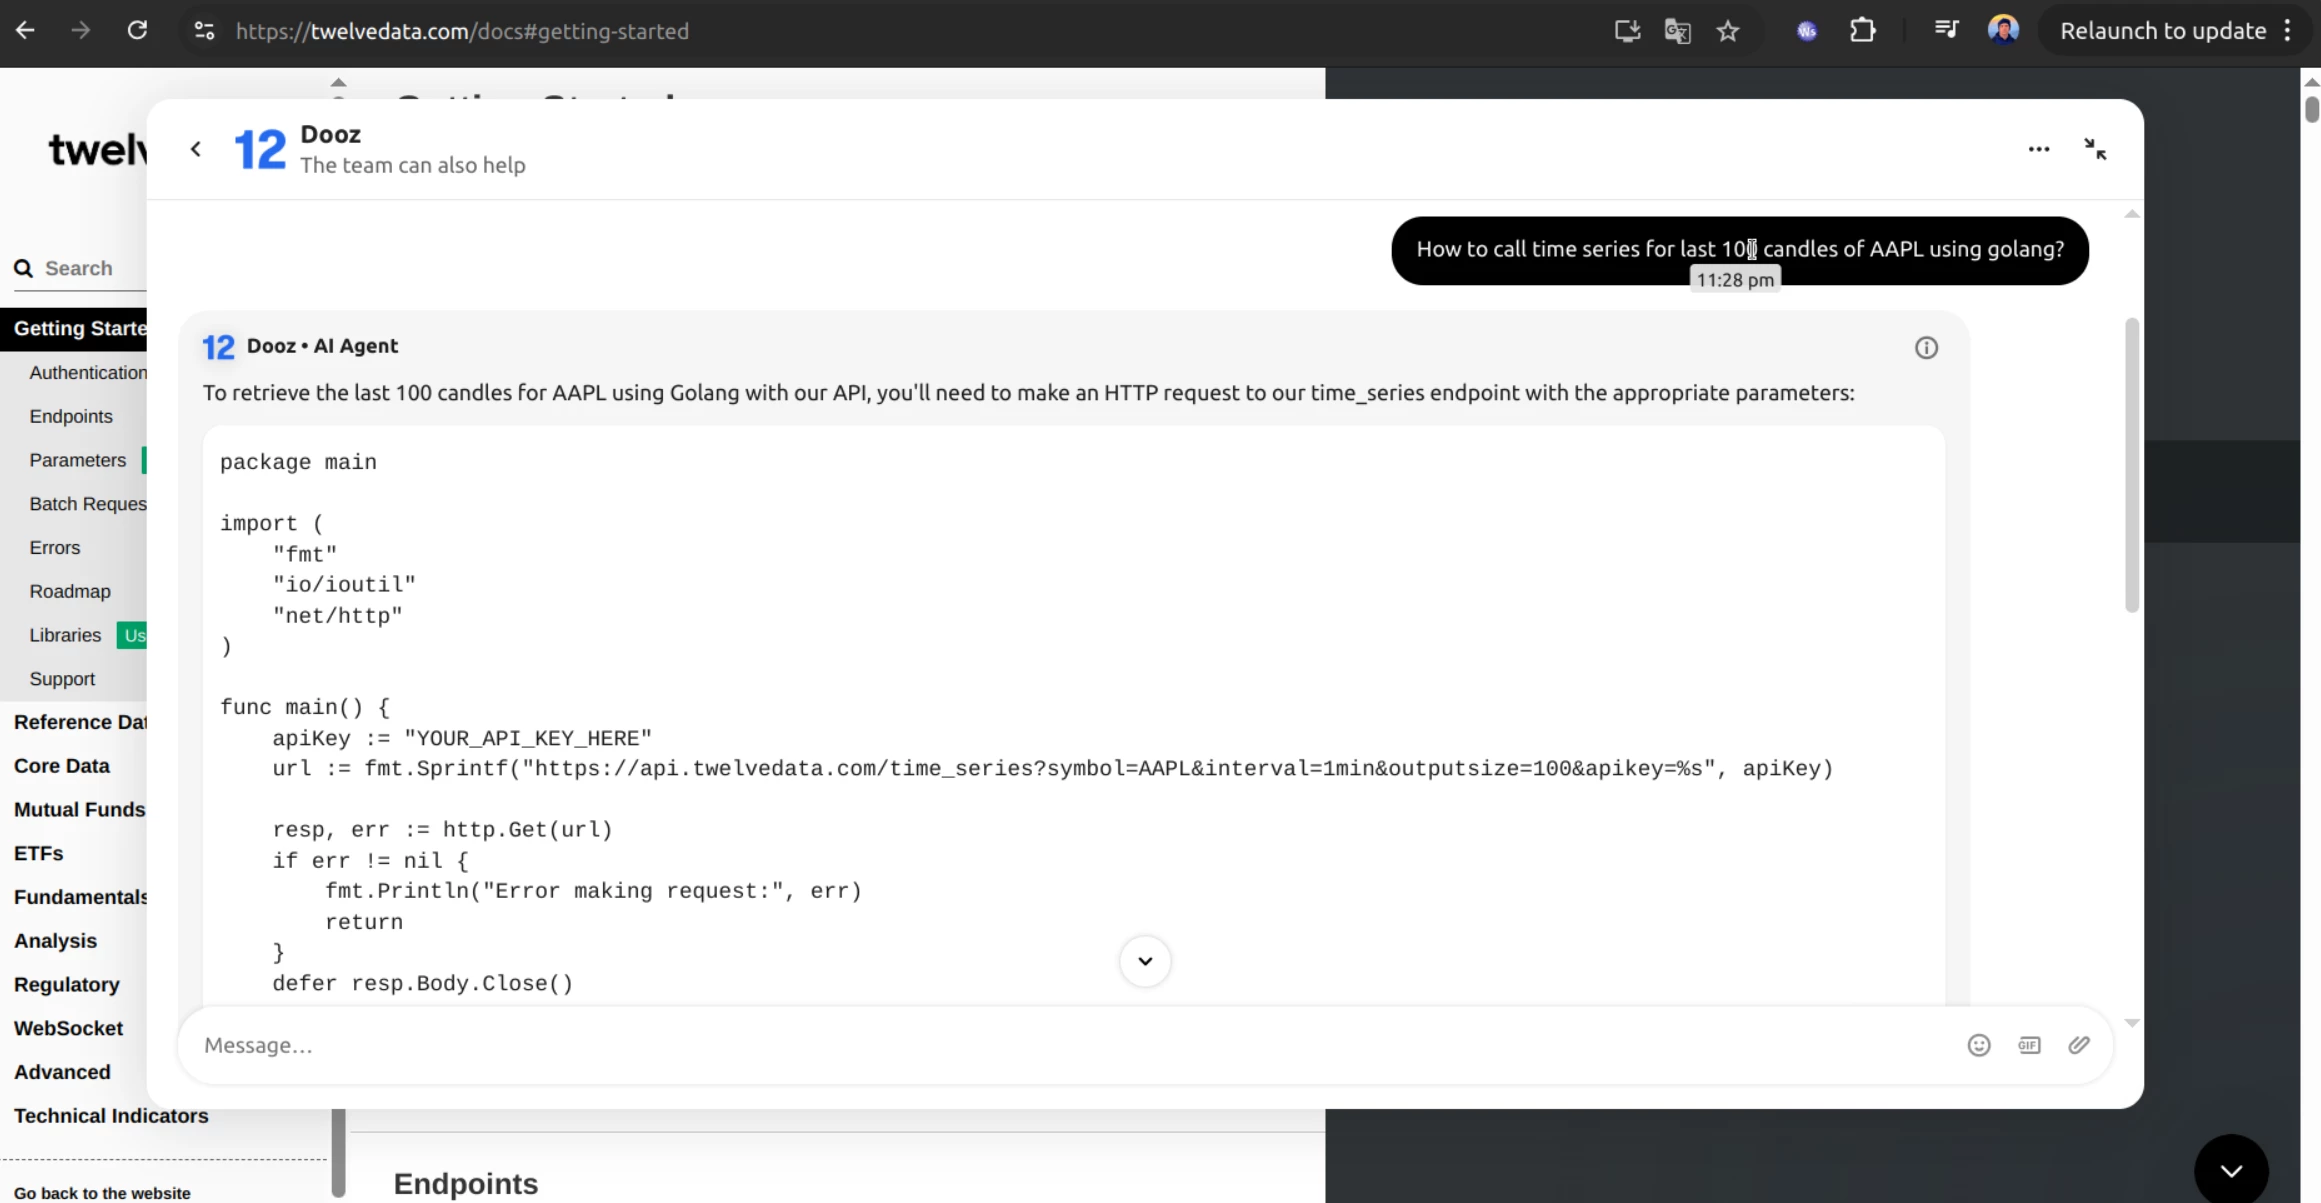Click the user question message bubble
Image resolution: width=2321 pixels, height=1203 pixels.
tap(1740, 250)
